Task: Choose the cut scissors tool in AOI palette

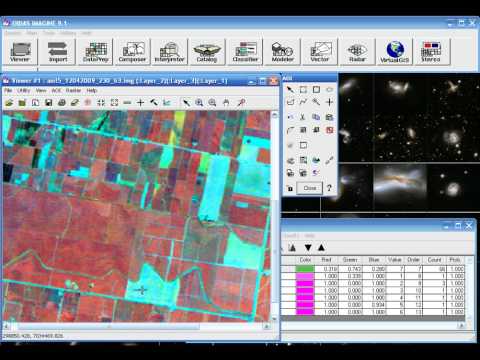Action: 303,117
